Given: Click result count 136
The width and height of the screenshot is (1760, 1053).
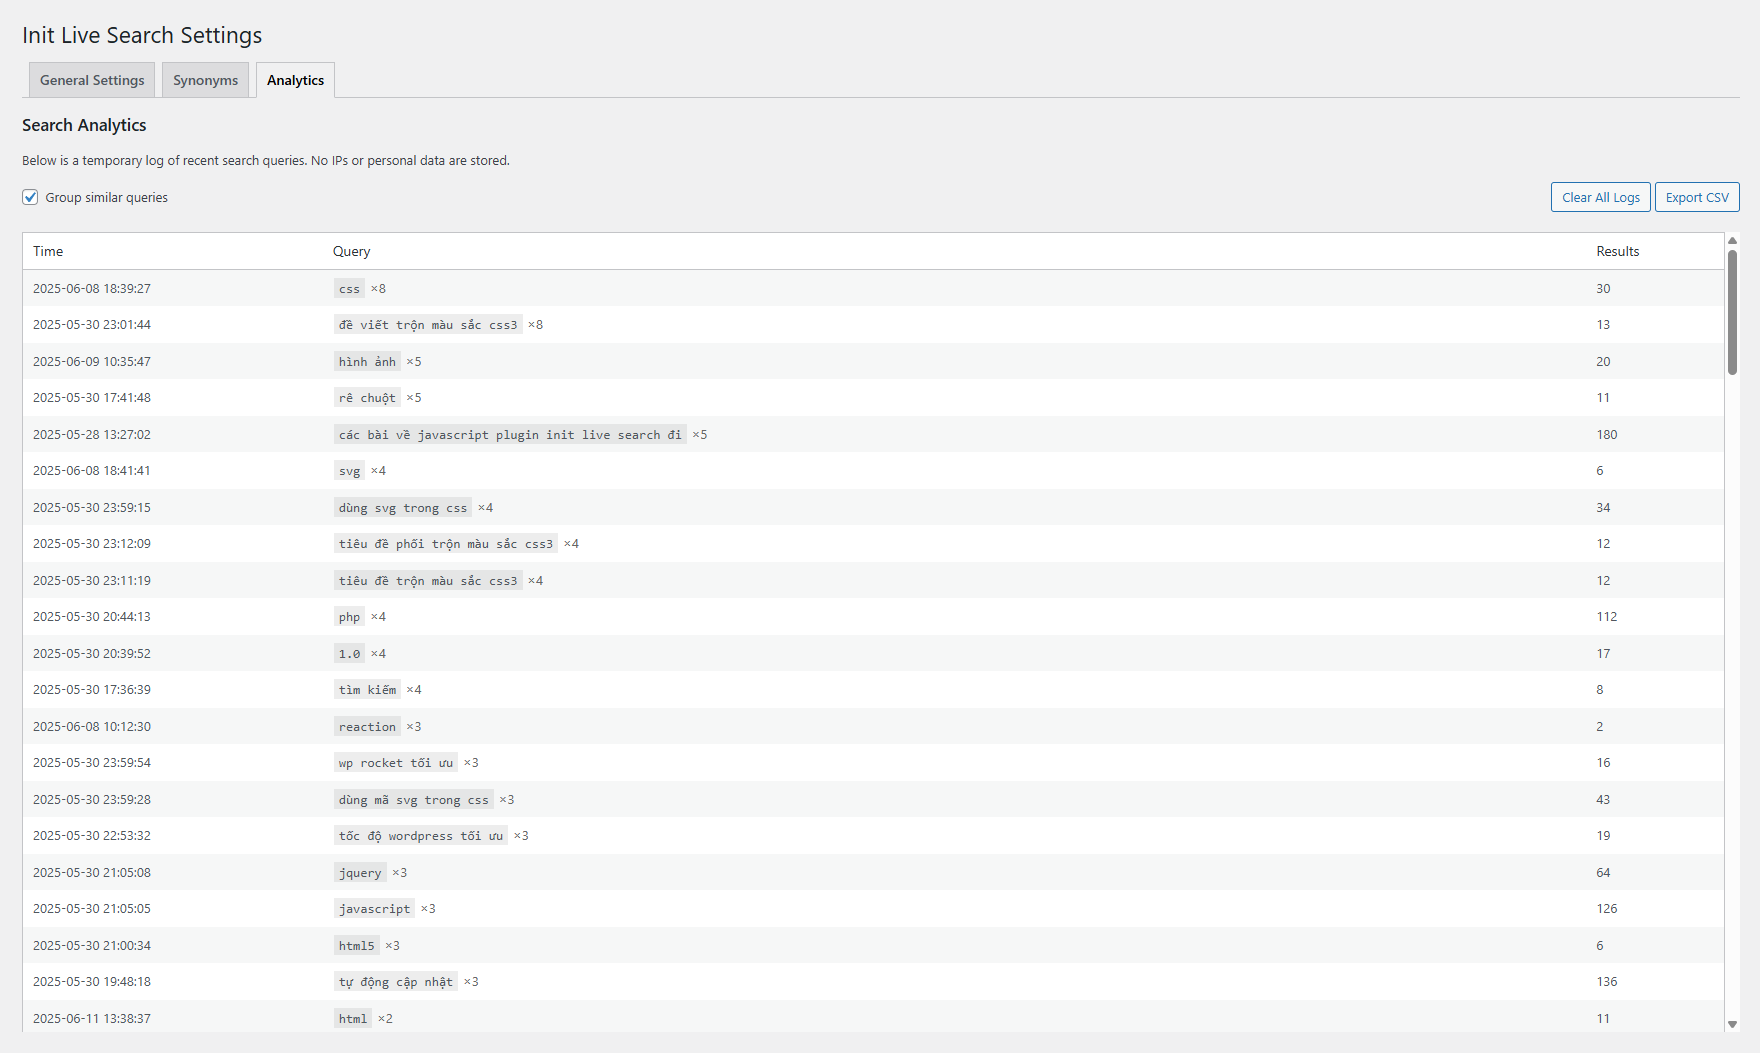Looking at the screenshot, I should tap(1607, 982).
